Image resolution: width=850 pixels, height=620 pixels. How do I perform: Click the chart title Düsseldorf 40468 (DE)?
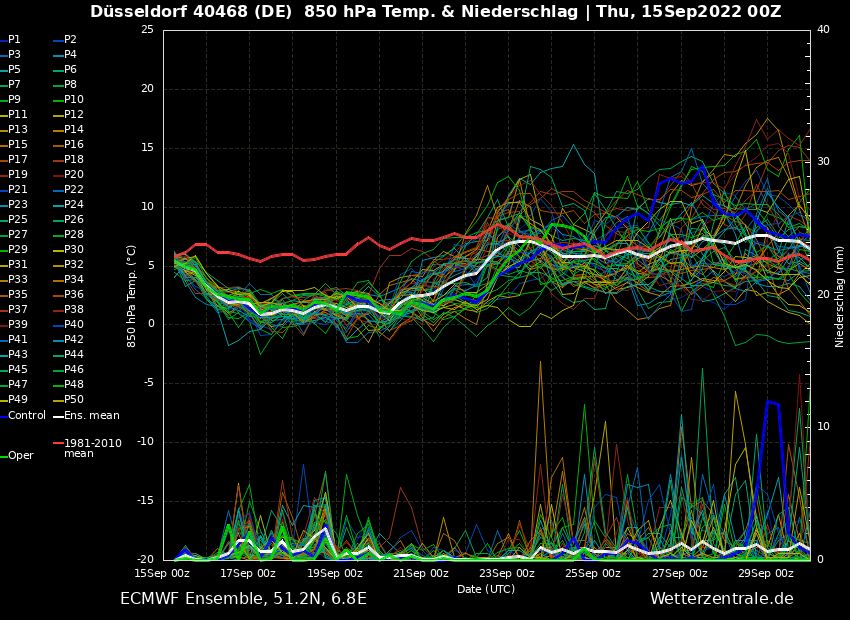point(211,12)
